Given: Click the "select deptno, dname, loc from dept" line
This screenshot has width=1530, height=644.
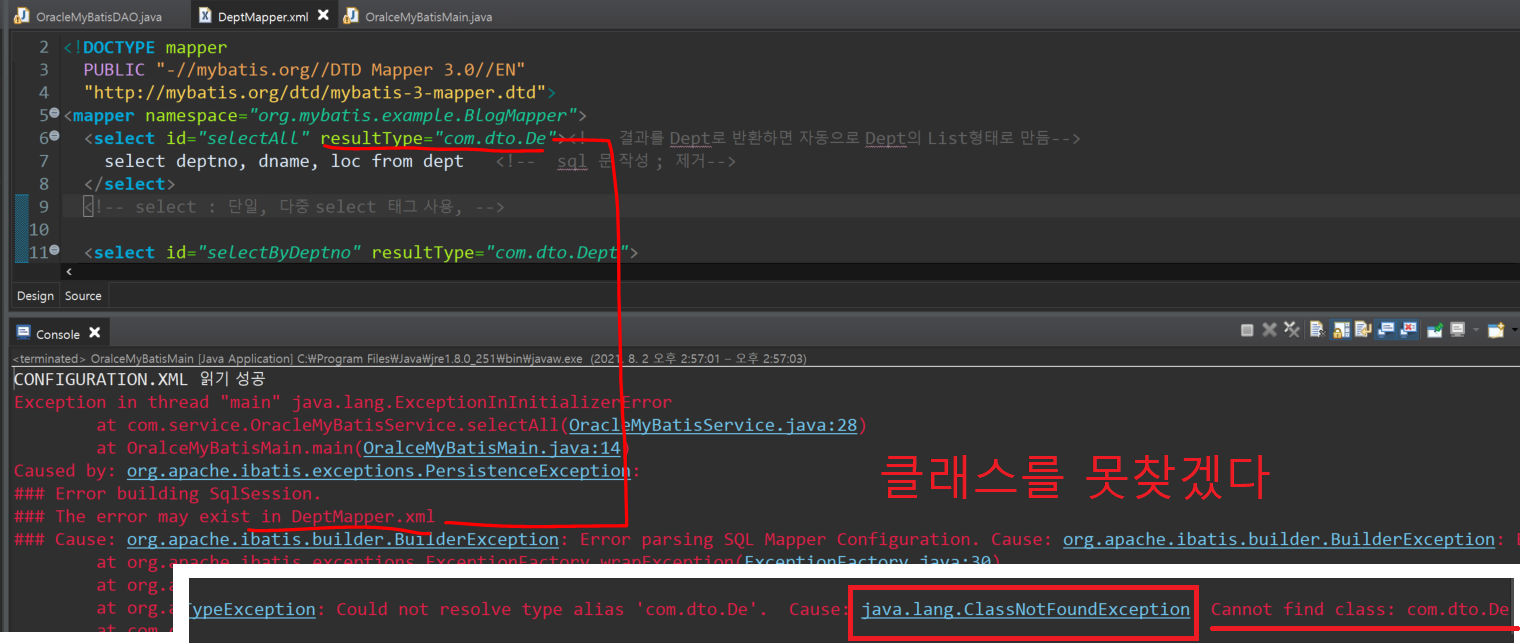Looking at the screenshot, I should pyautogui.click(x=284, y=161).
